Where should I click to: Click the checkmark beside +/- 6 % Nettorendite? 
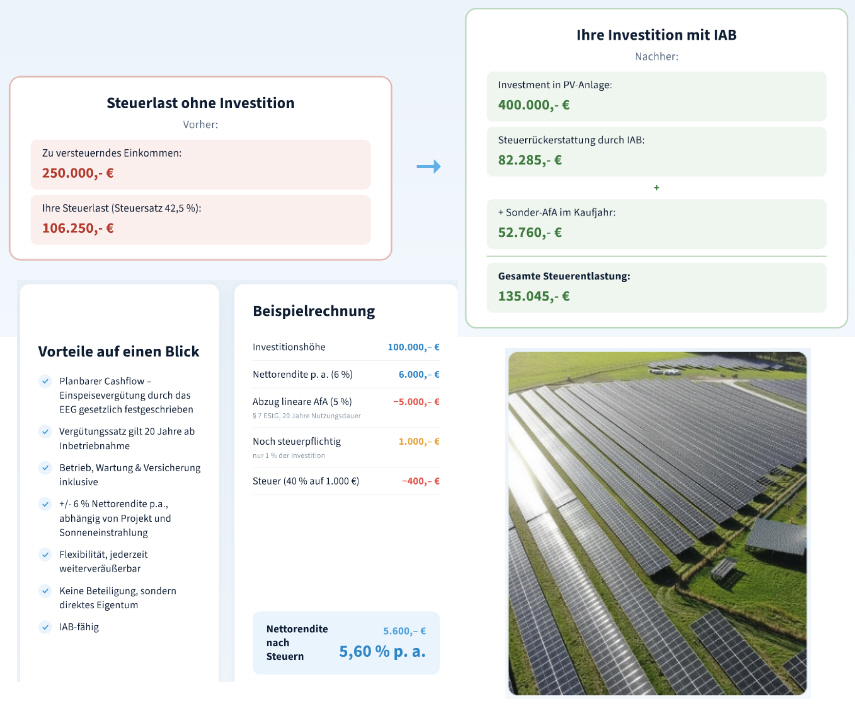pos(45,504)
